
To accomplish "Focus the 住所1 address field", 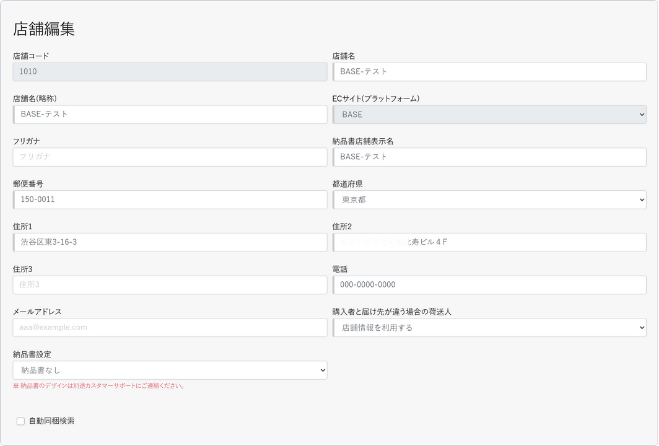I will coord(170,242).
